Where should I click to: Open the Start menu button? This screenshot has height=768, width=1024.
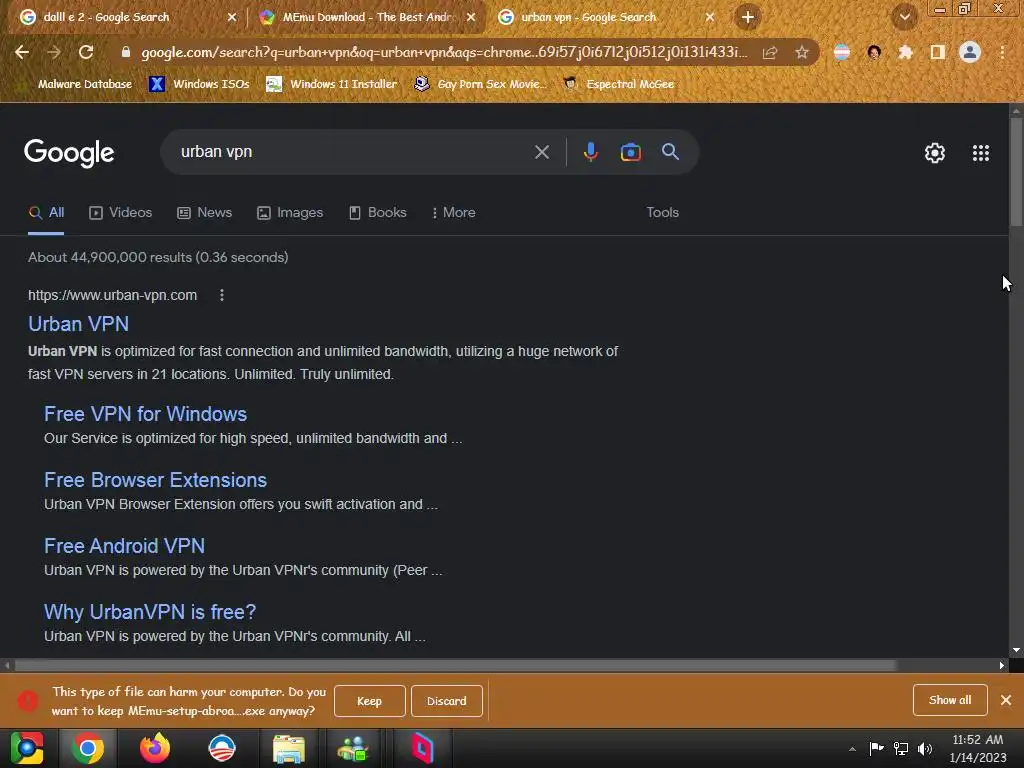click(27, 748)
